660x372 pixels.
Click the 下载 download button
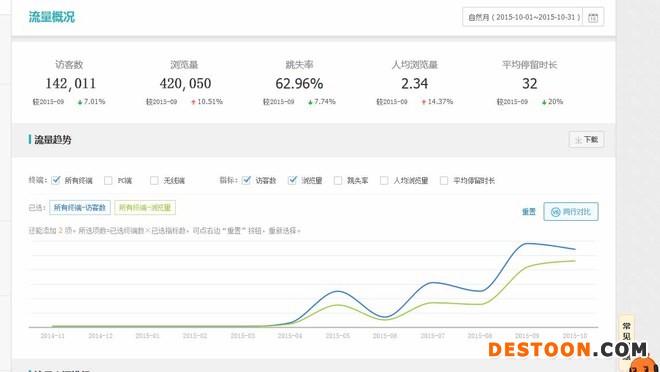[586, 140]
